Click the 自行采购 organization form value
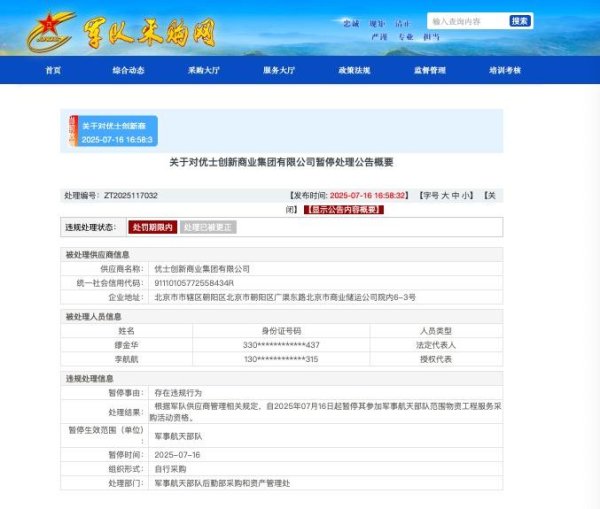This screenshot has height=509, width=600. click(x=170, y=469)
